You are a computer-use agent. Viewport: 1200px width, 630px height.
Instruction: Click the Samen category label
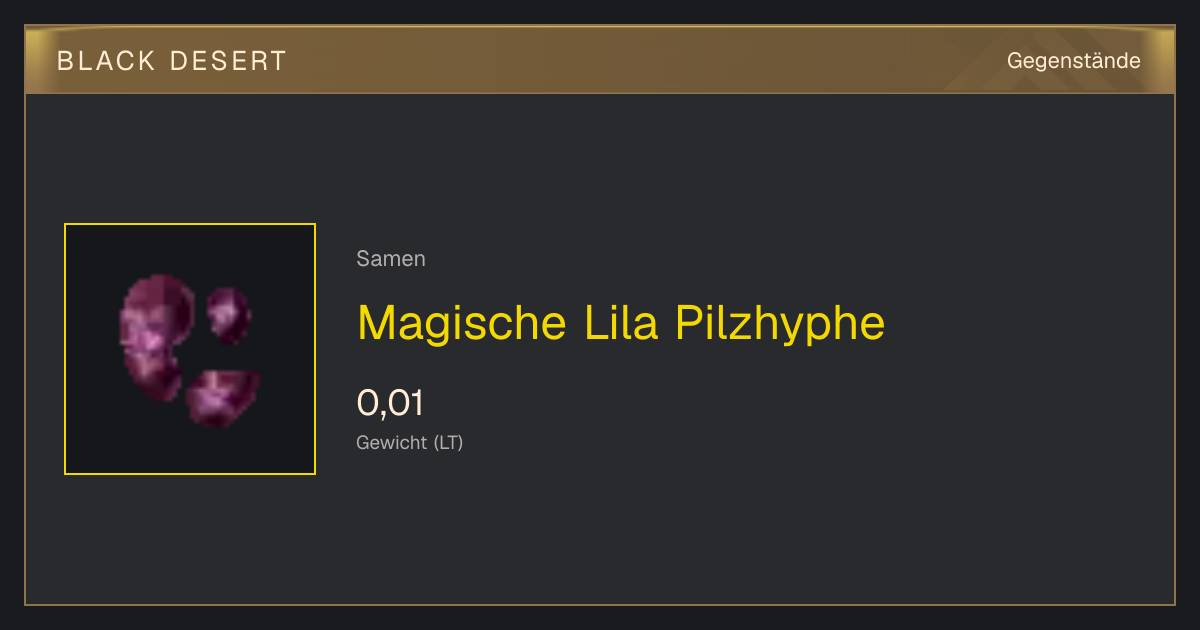pyautogui.click(x=391, y=259)
